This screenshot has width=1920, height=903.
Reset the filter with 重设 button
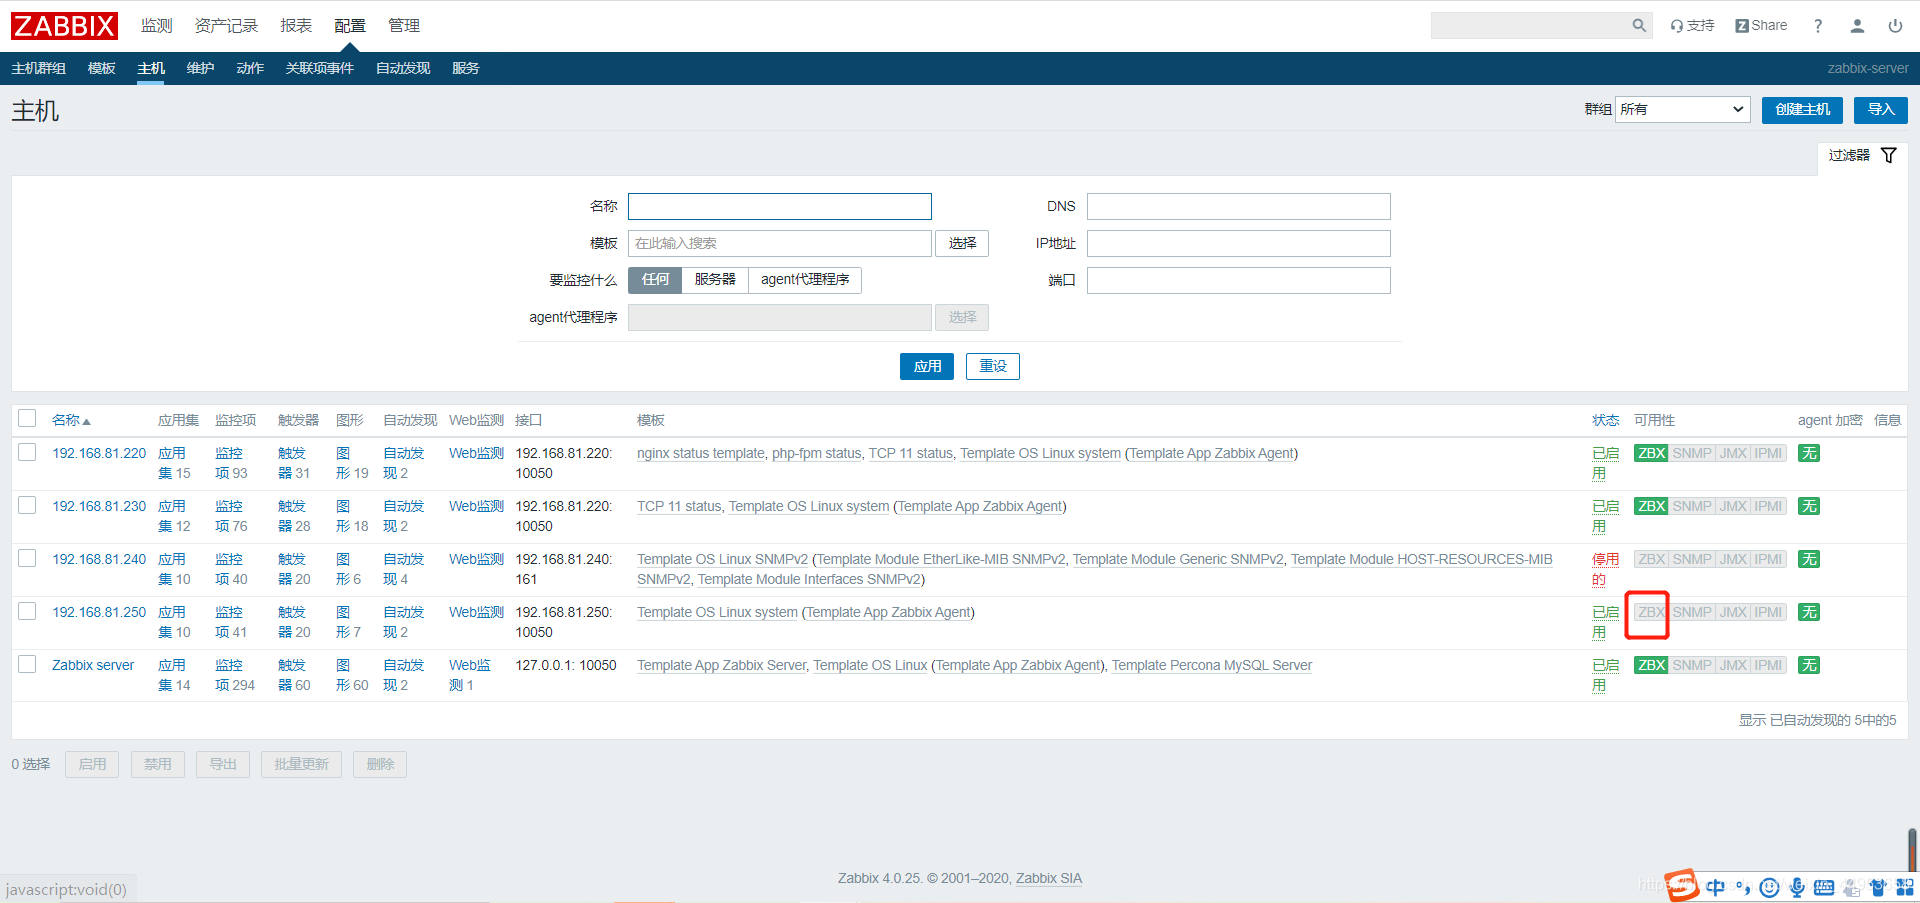pyautogui.click(x=993, y=366)
